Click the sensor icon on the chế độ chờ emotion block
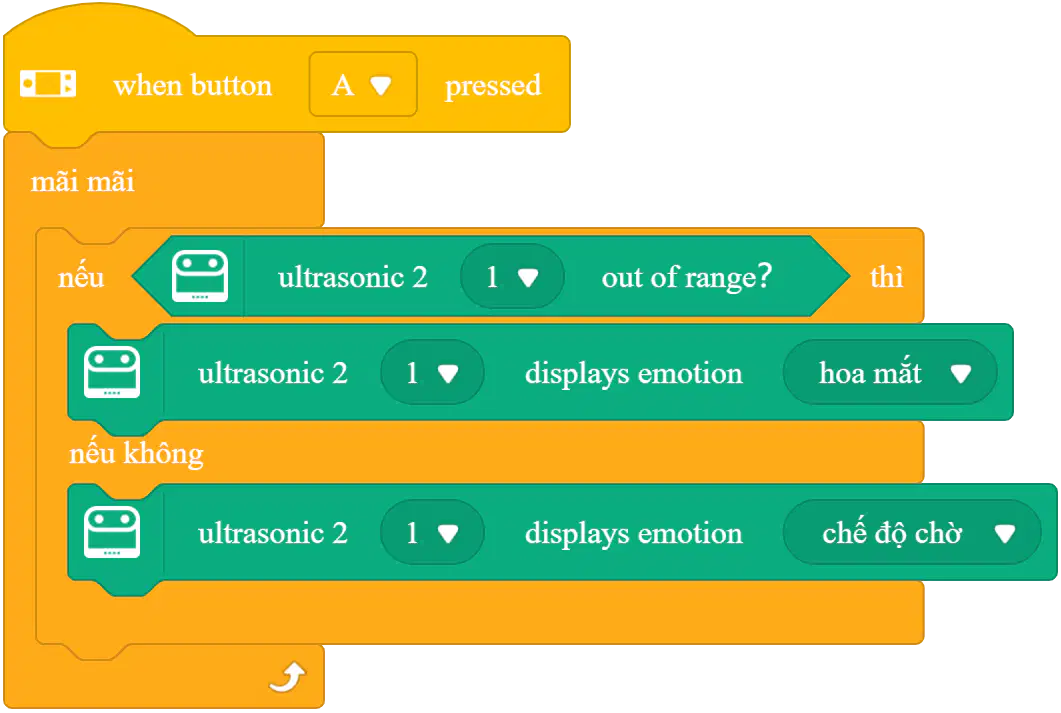The image size is (1061, 713). 112,532
